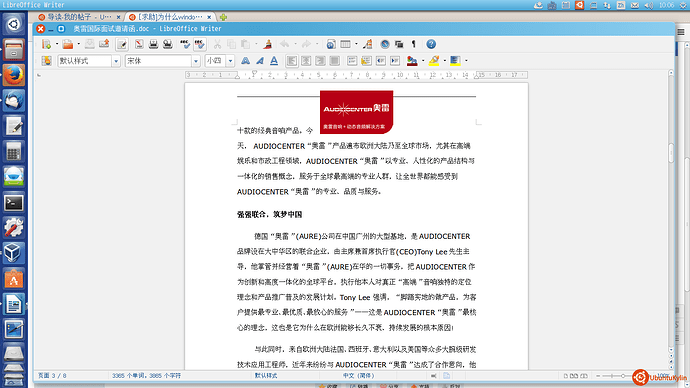Toggle Underline text formatting
This screenshot has height=388, width=690.
pyautogui.click(x=274, y=61)
